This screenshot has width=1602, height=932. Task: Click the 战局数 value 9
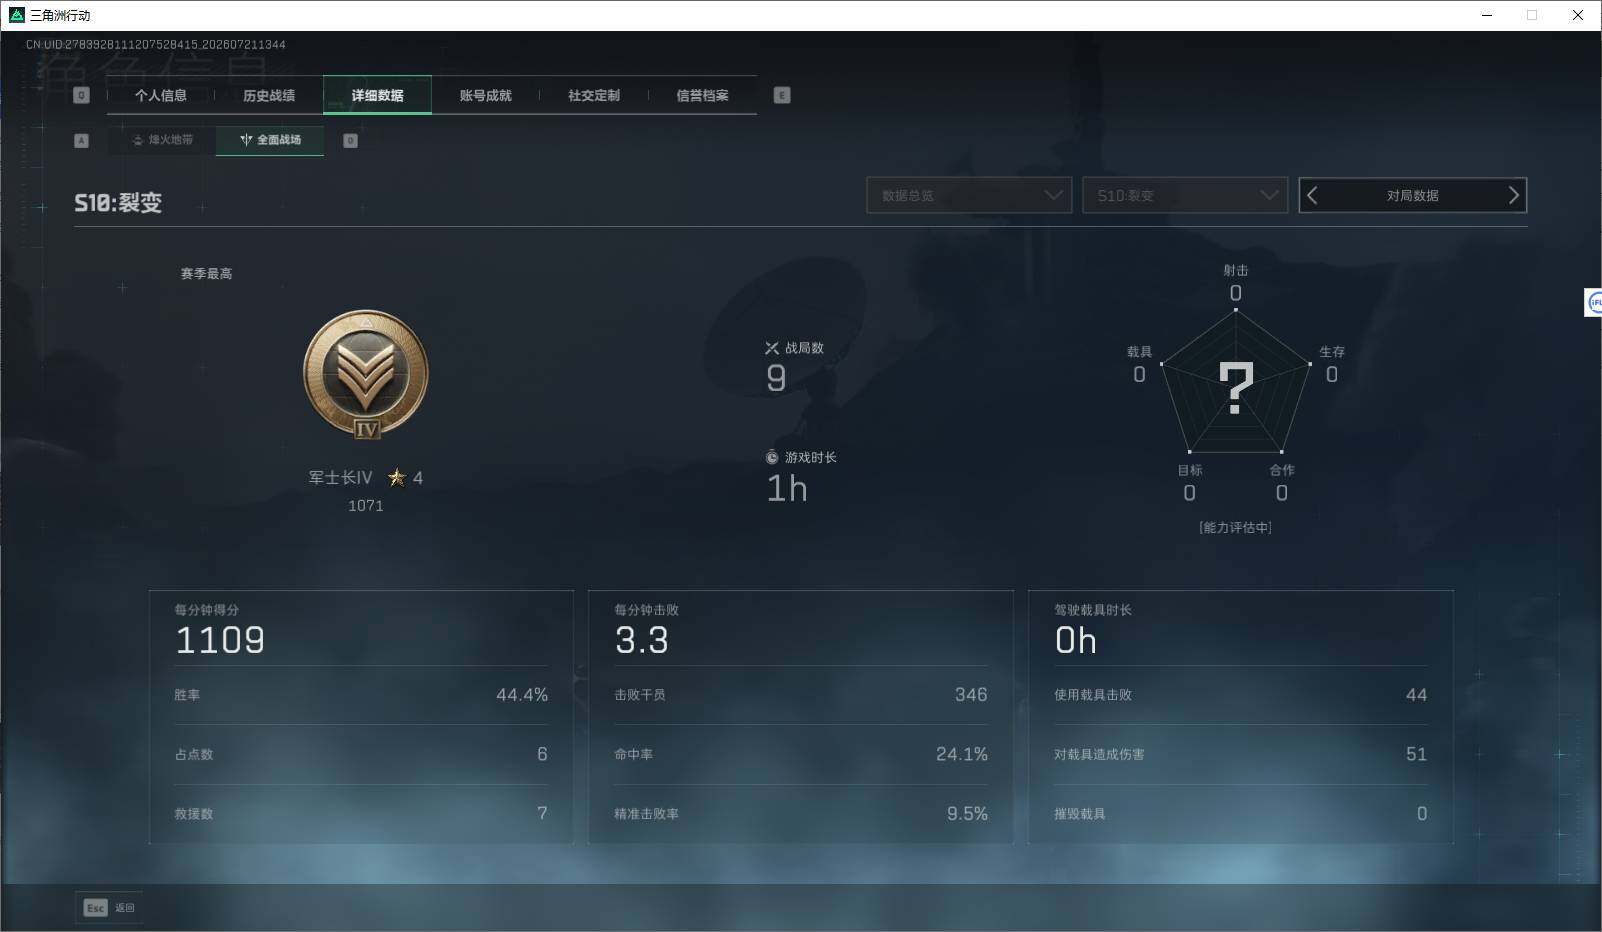point(776,378)
